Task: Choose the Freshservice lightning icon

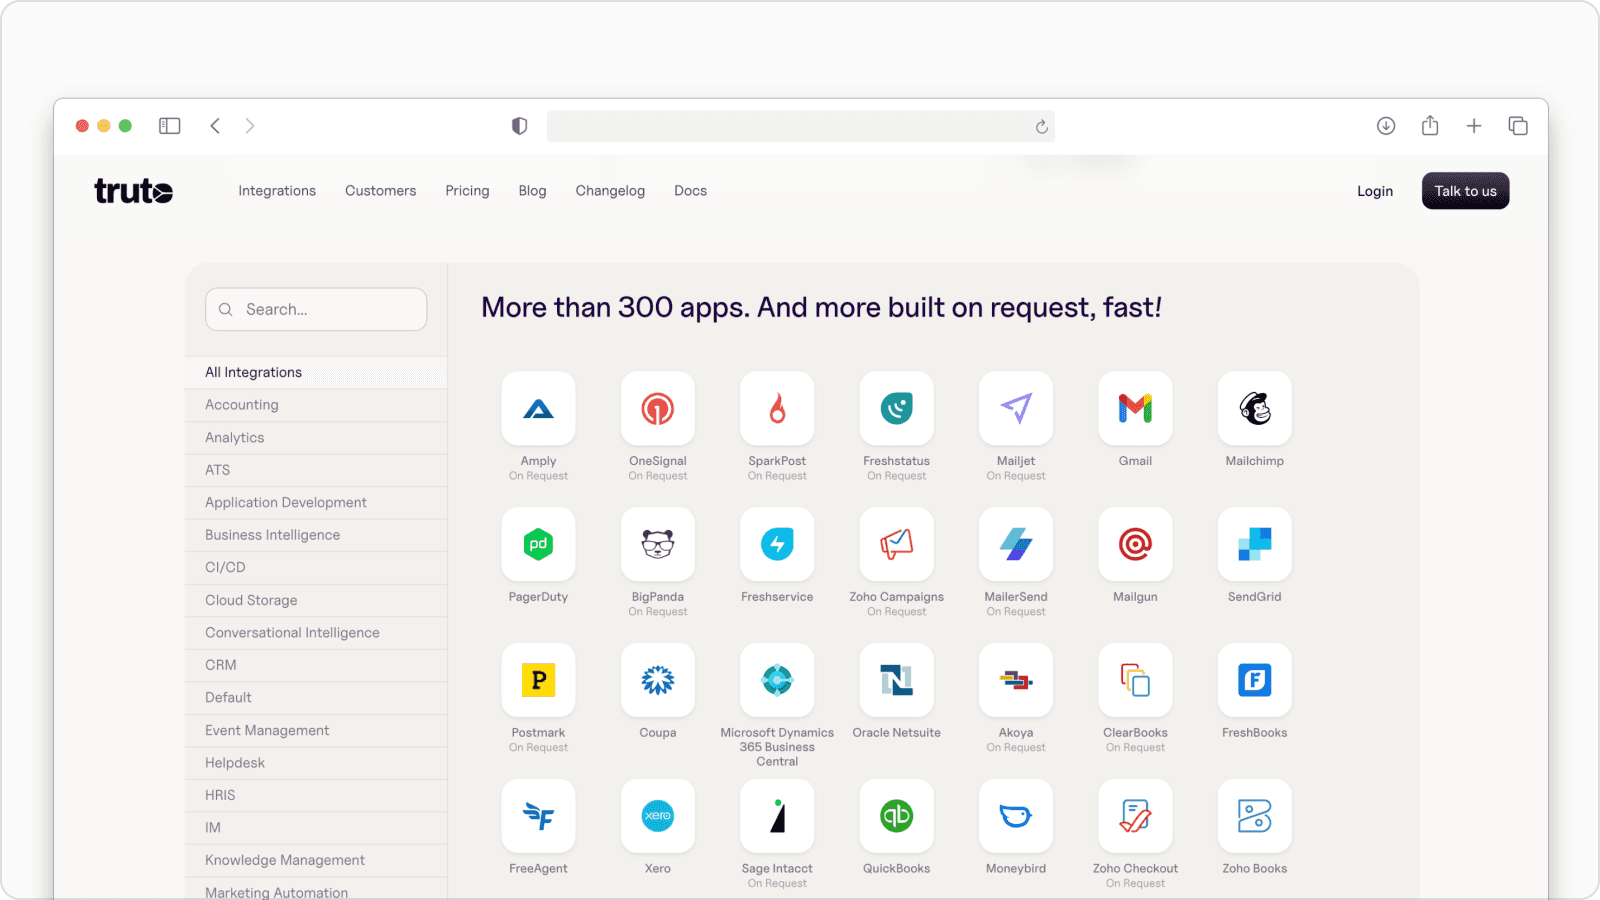Action: pyautogui.click(x=777, y=544)
